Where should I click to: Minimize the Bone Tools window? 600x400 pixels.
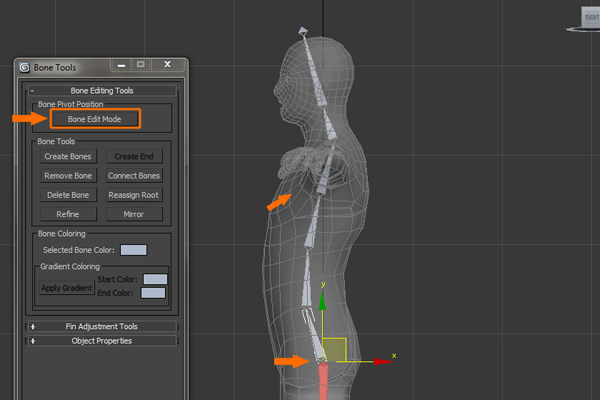pyautogui.click(x=122, y=65)
